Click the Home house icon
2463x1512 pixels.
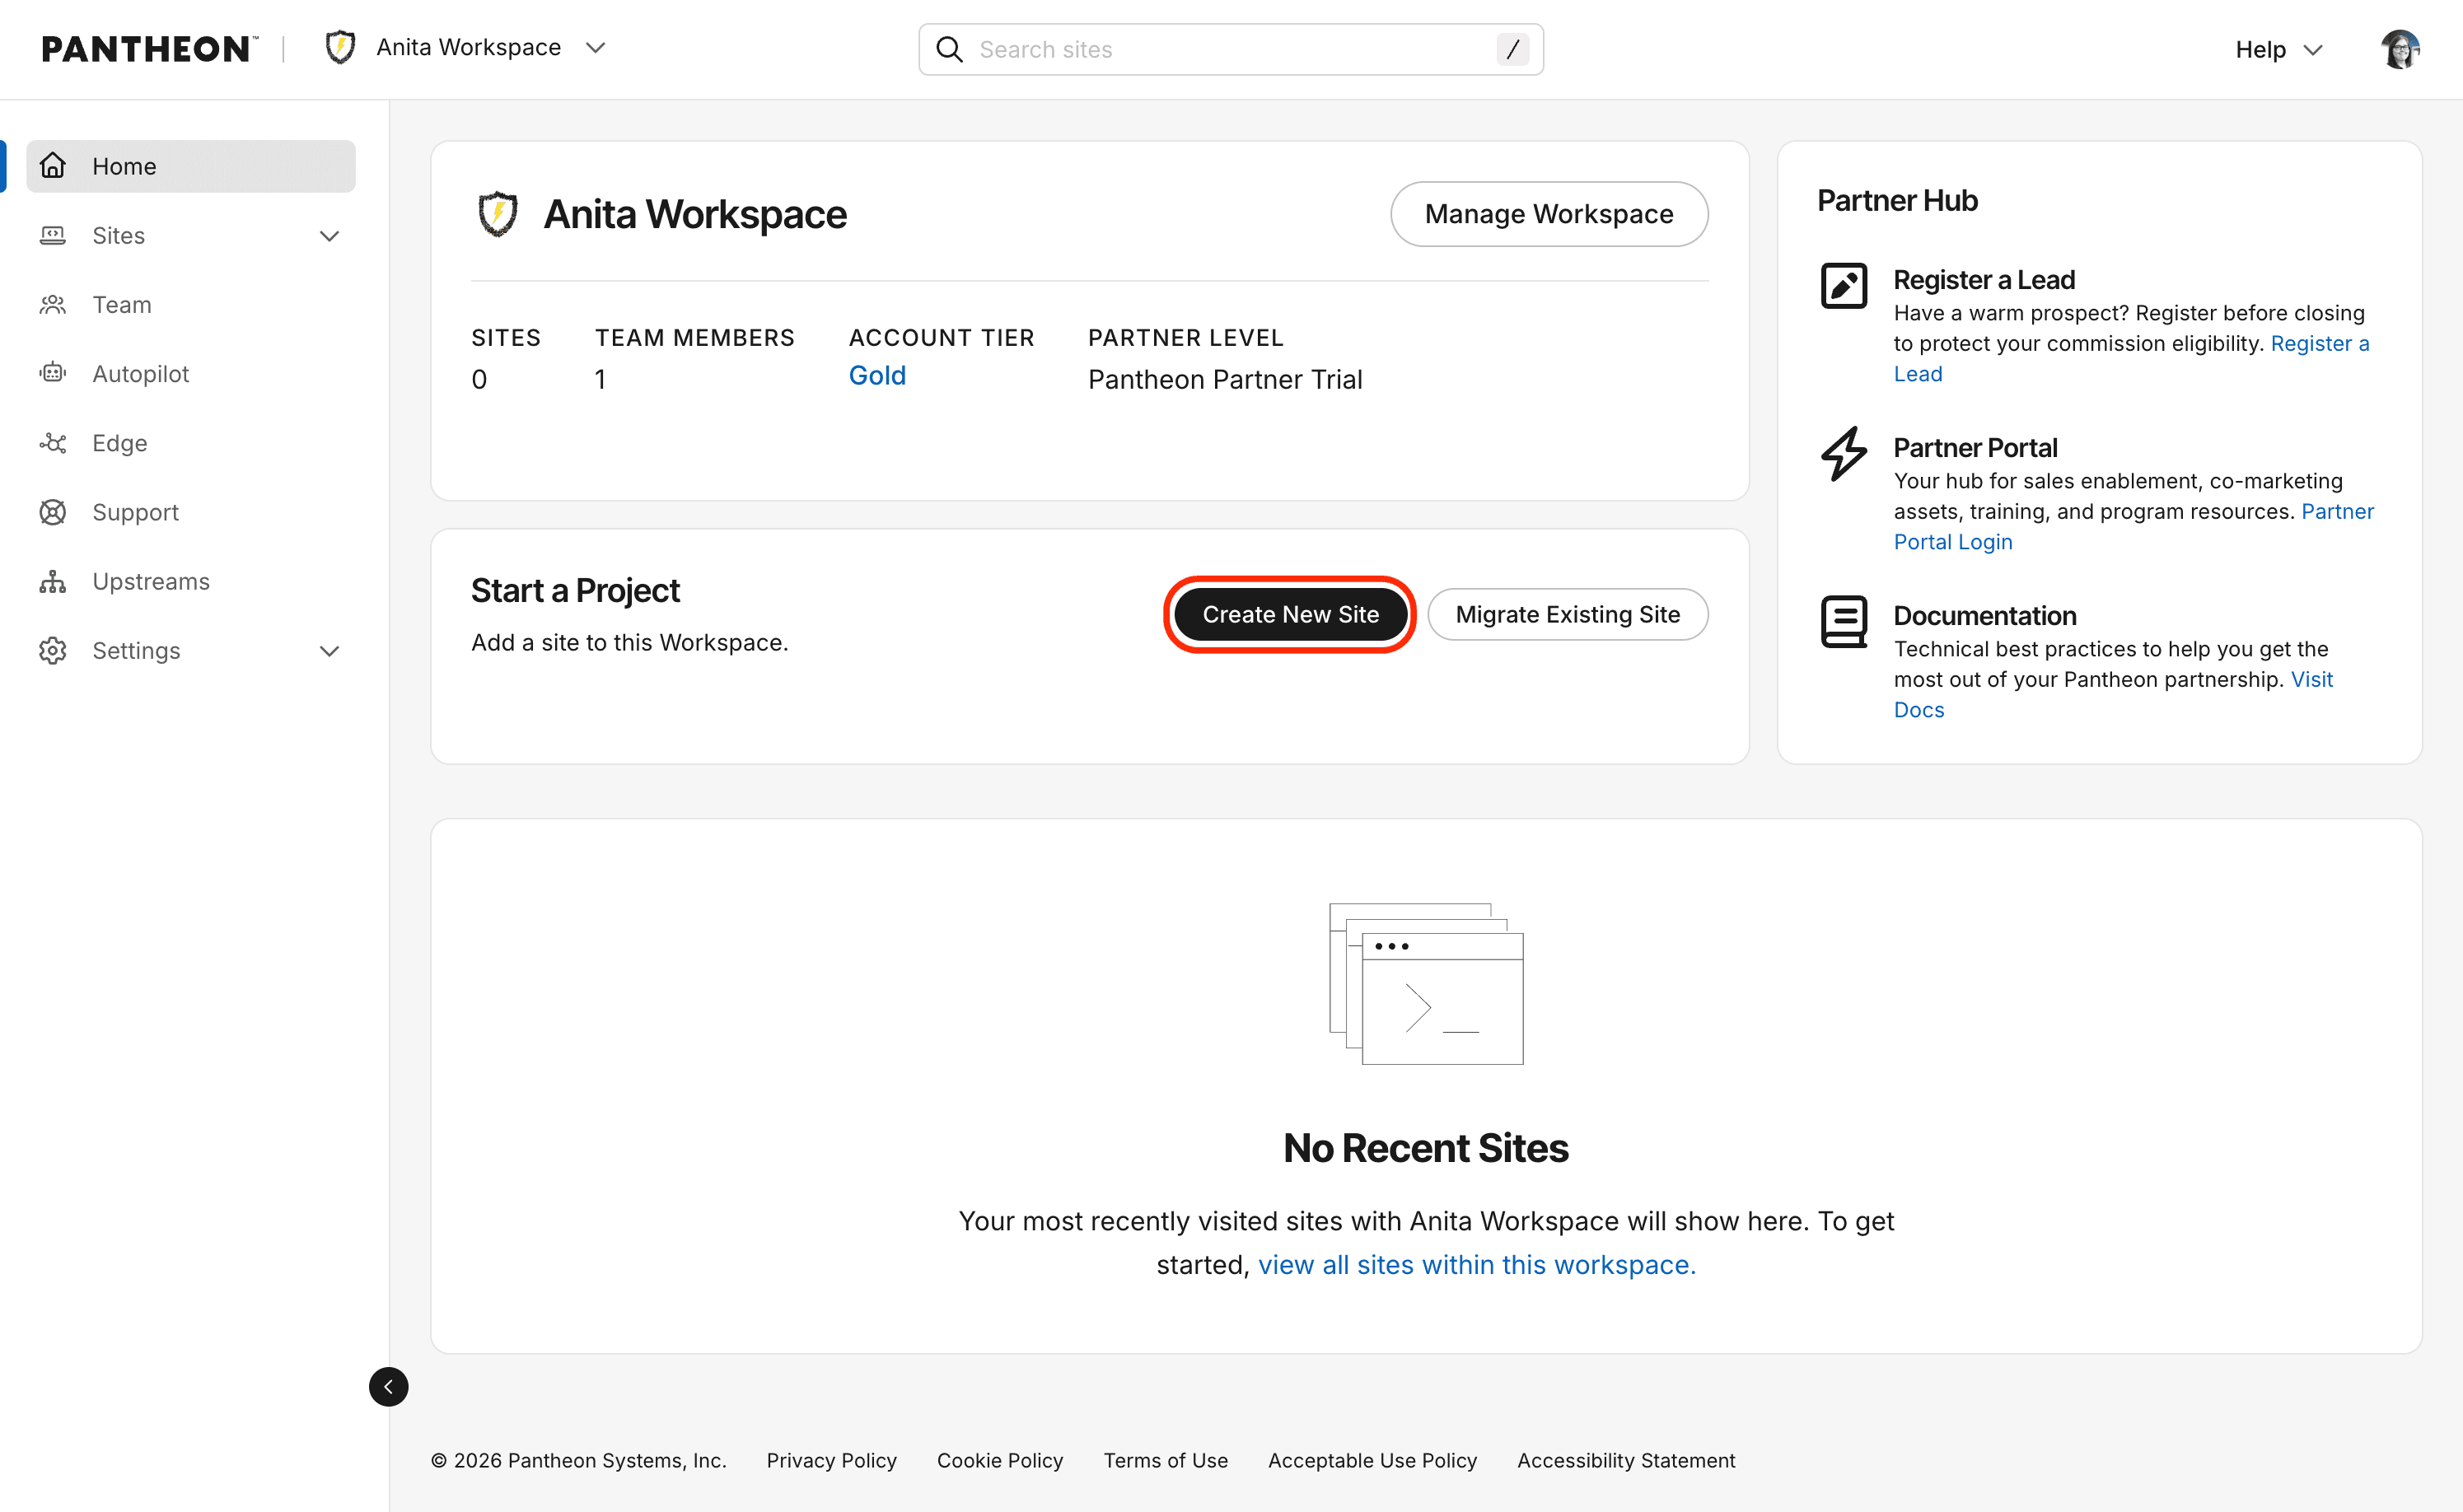[x=53, y=165]
